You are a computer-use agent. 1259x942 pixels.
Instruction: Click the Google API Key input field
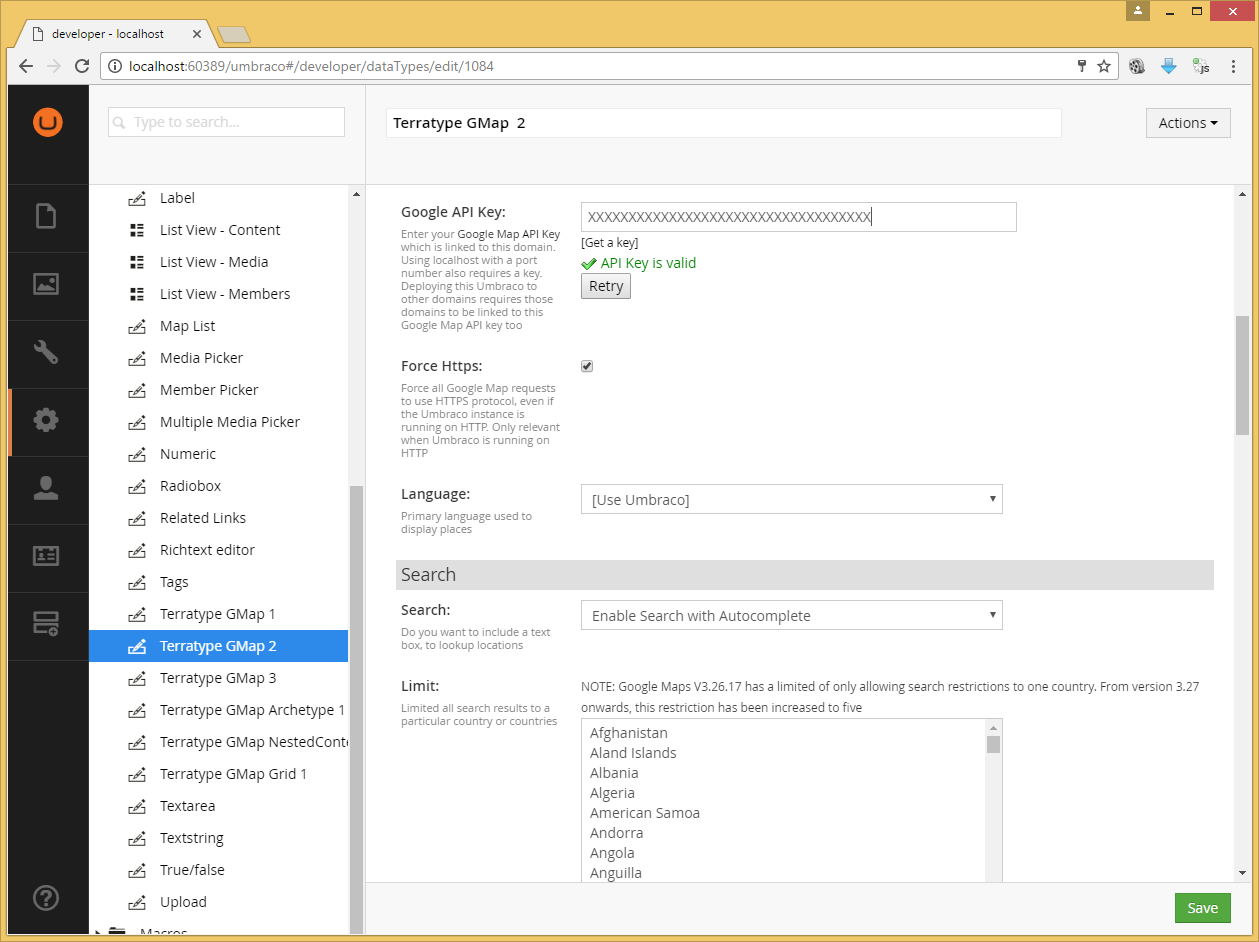tap(799, 217)
